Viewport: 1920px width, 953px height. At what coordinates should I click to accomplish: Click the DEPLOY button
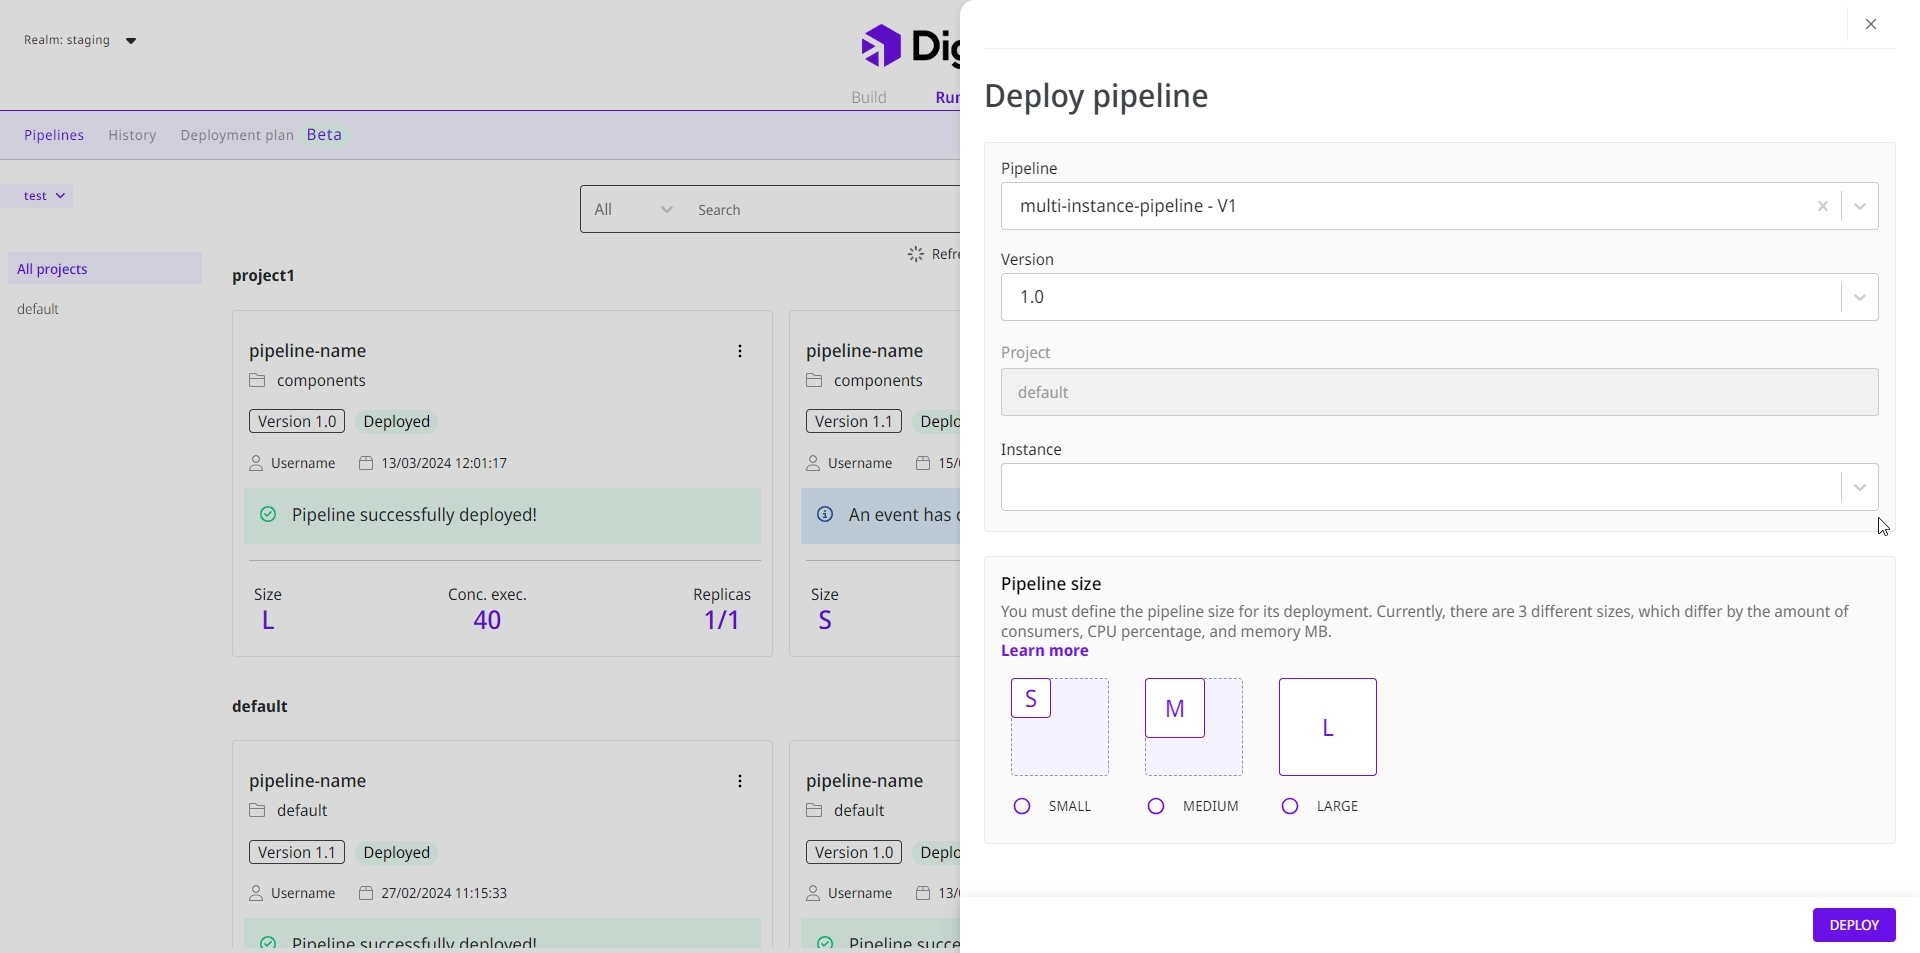[x=1853, y=925]
